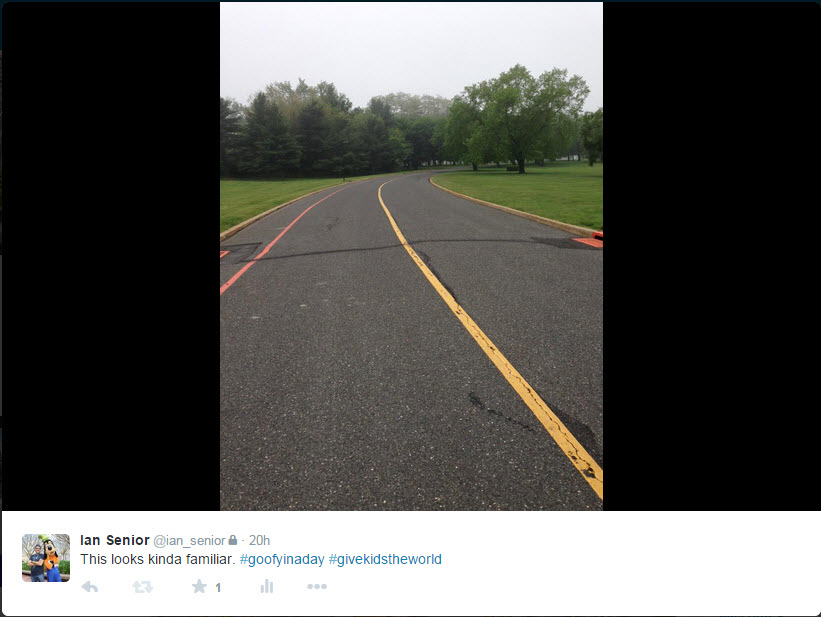Retweet the road photo tweet
Screen dimensions: 821x617
click(x=142, y=587)
